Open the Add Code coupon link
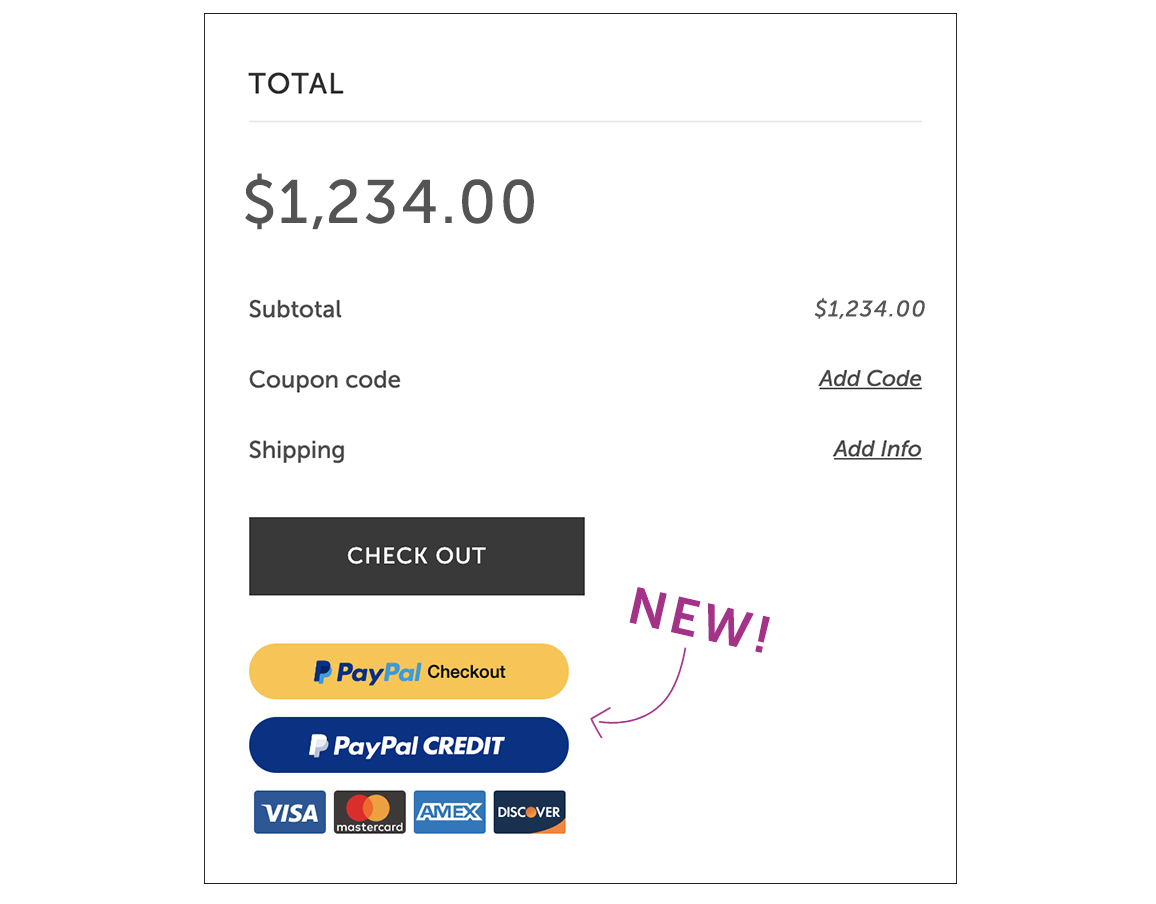This screenshot has width=1156, height=904. coord(870,378)
